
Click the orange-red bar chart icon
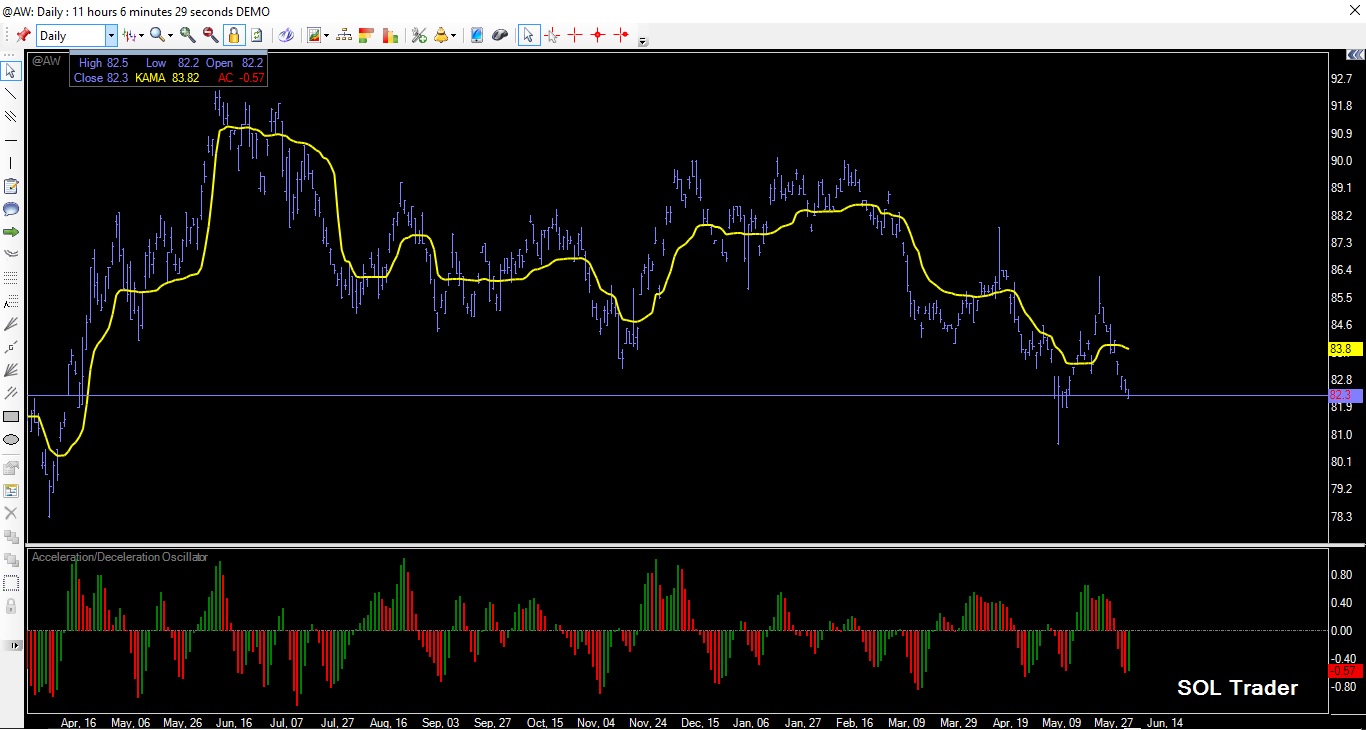coord(389,35)
